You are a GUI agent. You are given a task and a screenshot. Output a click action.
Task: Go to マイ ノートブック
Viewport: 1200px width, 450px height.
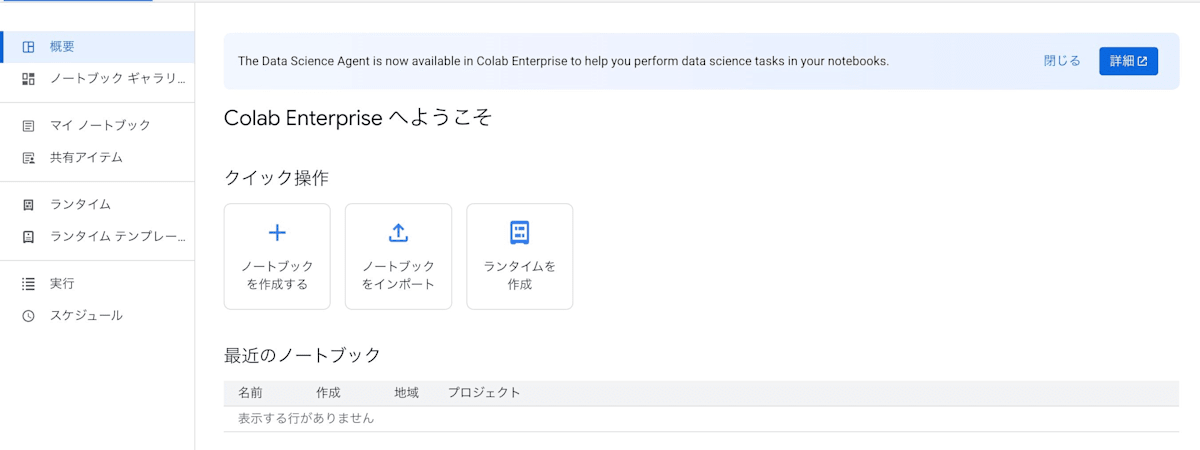[x=97, y=126]
